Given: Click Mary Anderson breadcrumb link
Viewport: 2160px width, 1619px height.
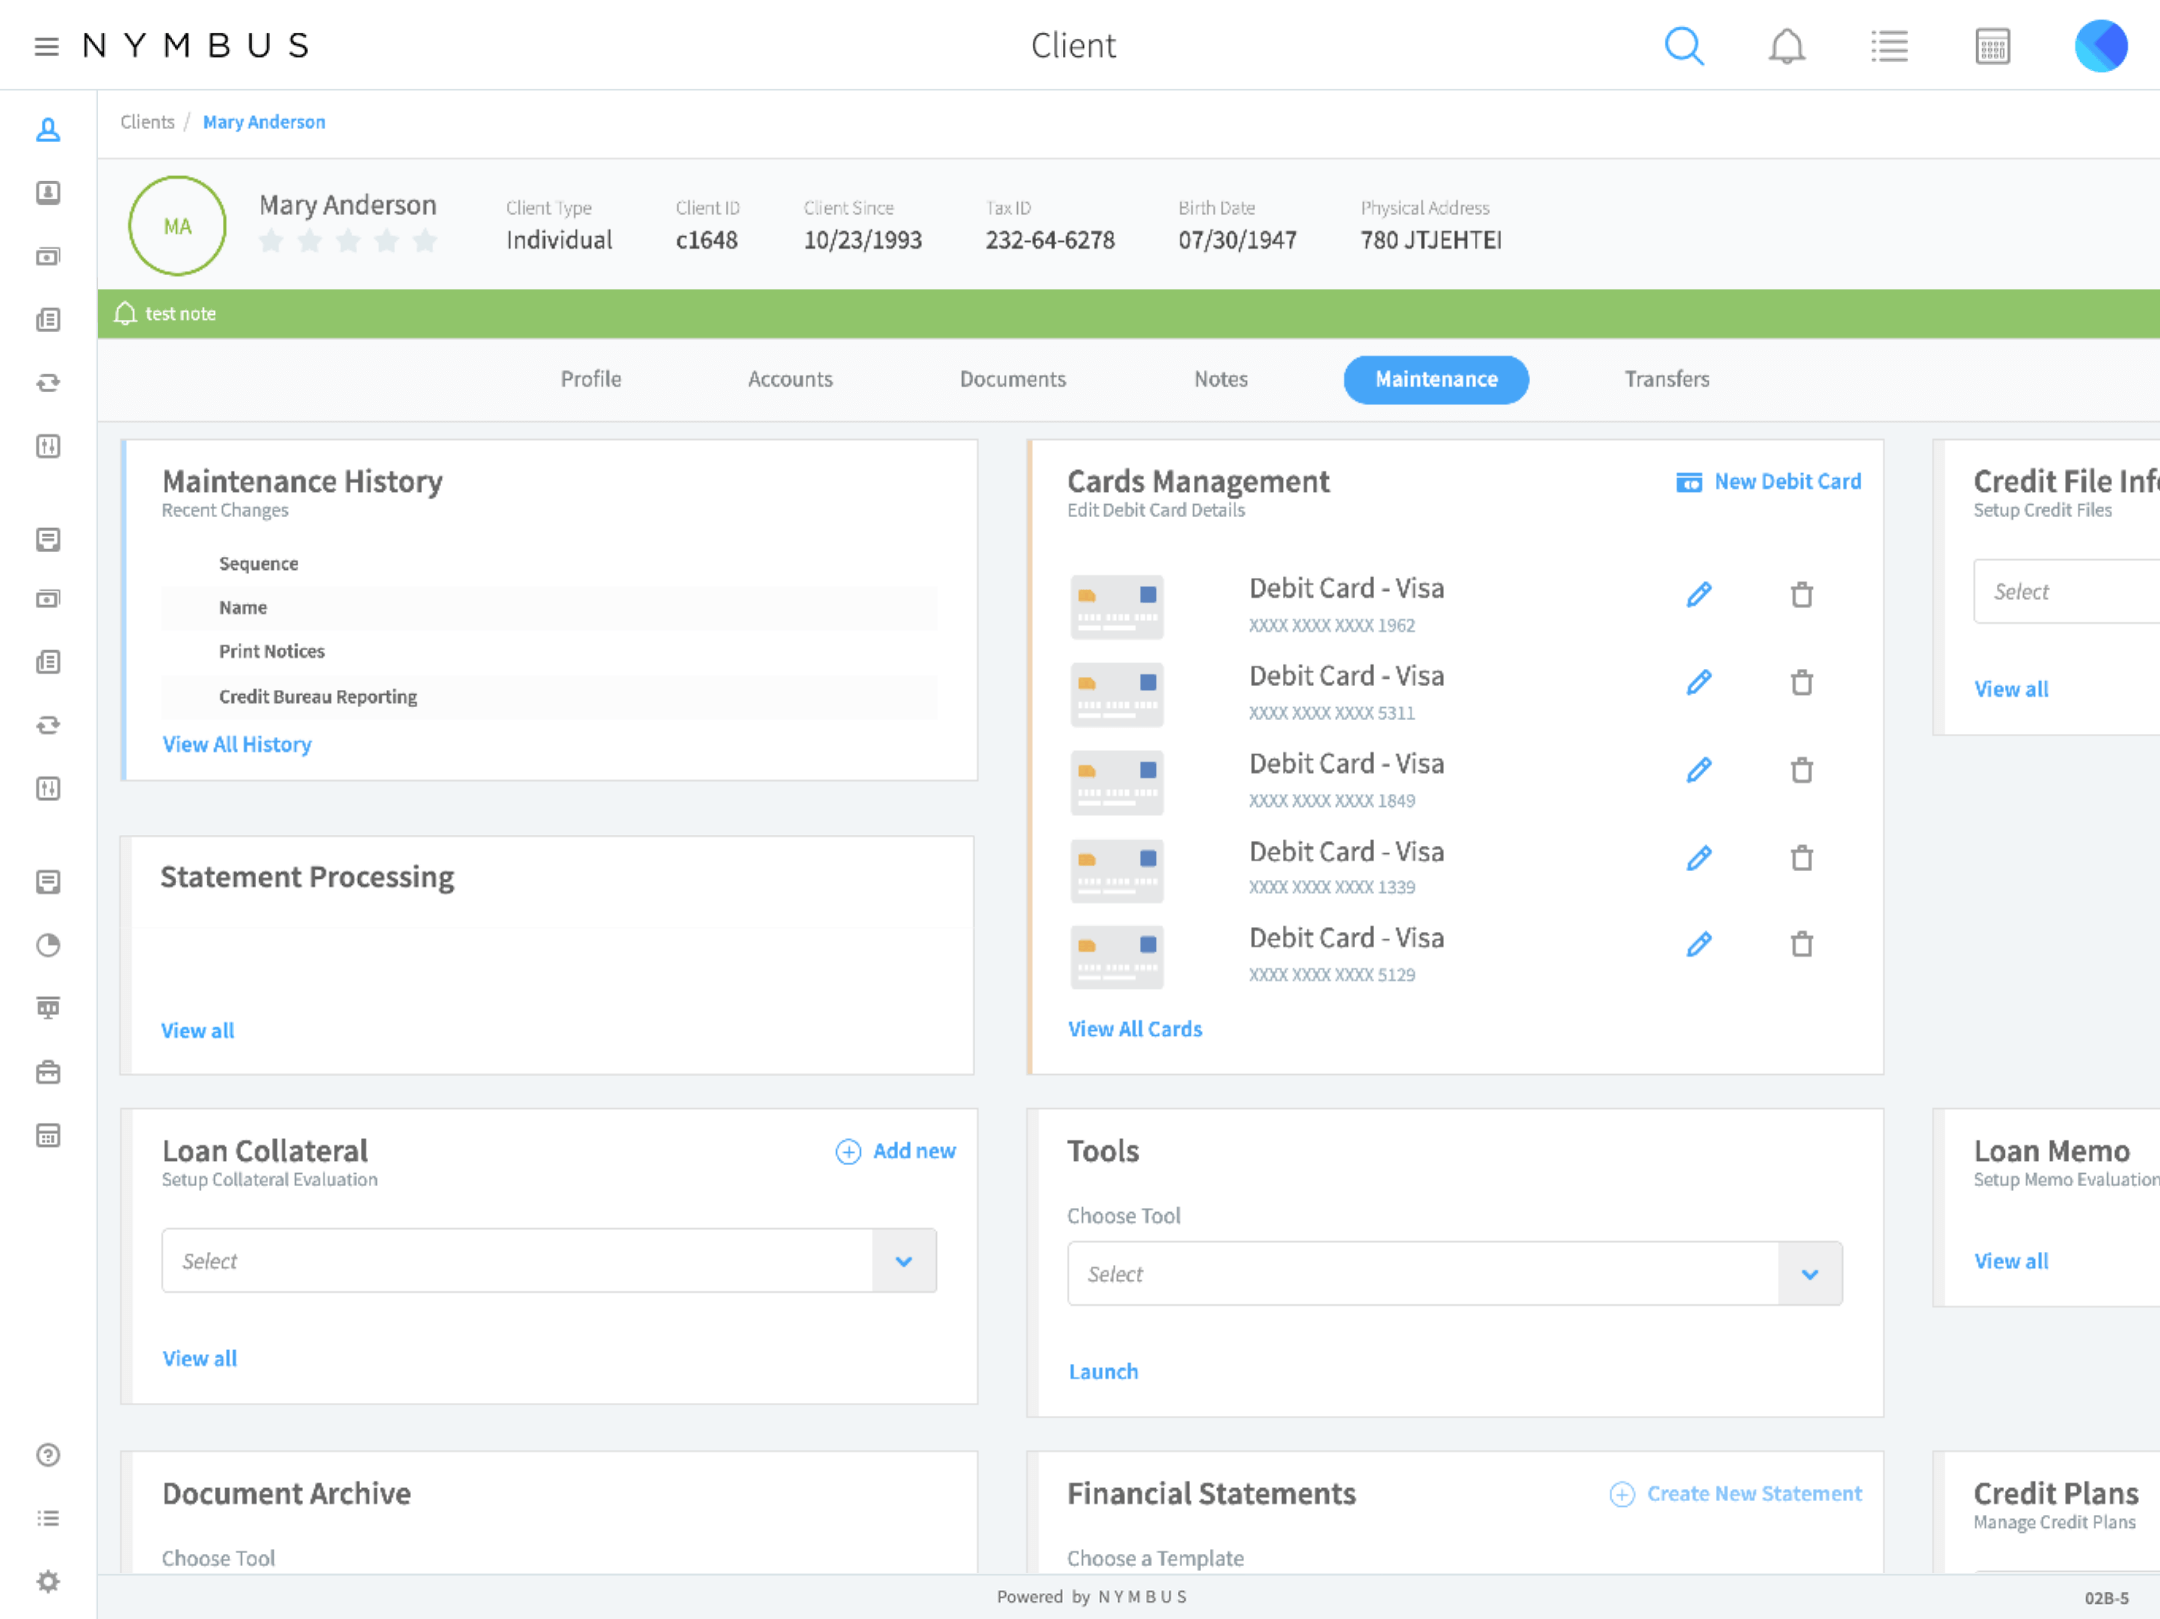Looking at the screenshot, I should [x=264, y=122].
